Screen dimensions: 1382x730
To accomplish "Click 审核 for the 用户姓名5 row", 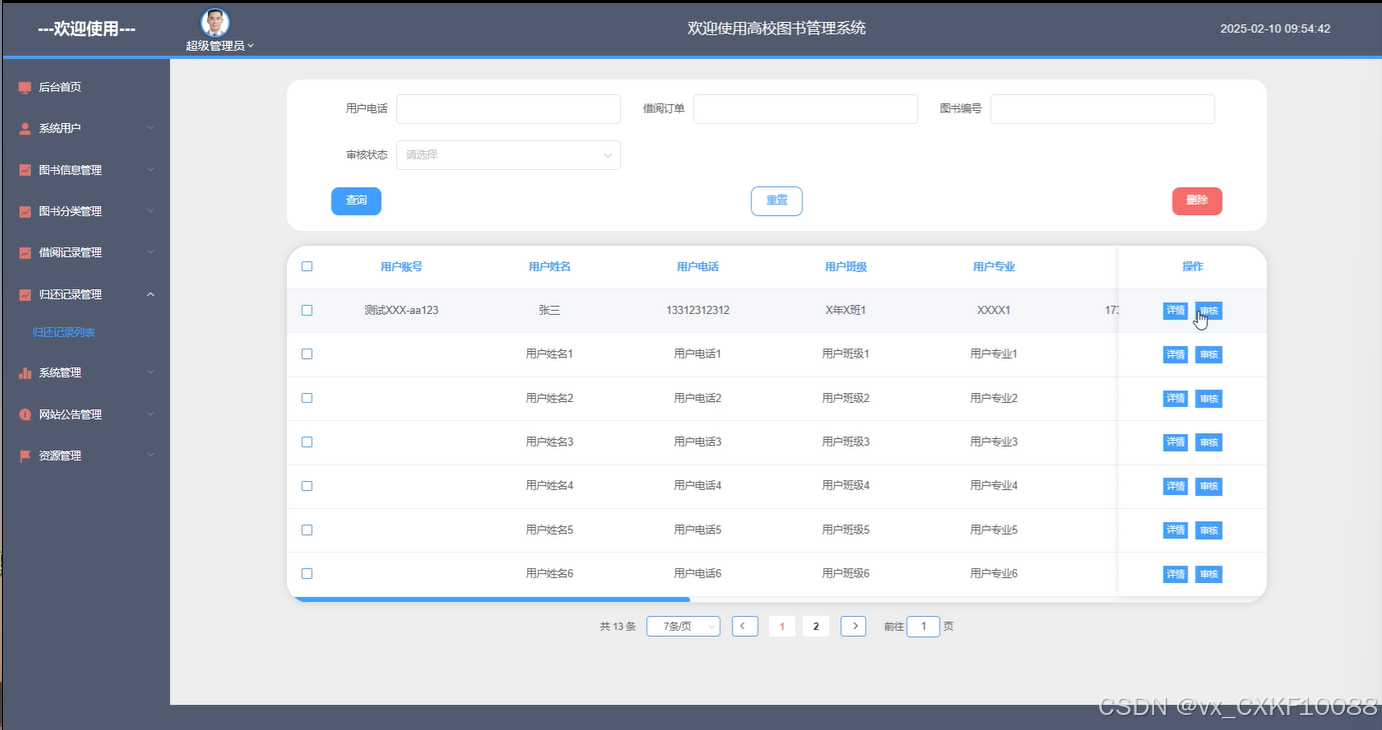I will [1208, 530].
